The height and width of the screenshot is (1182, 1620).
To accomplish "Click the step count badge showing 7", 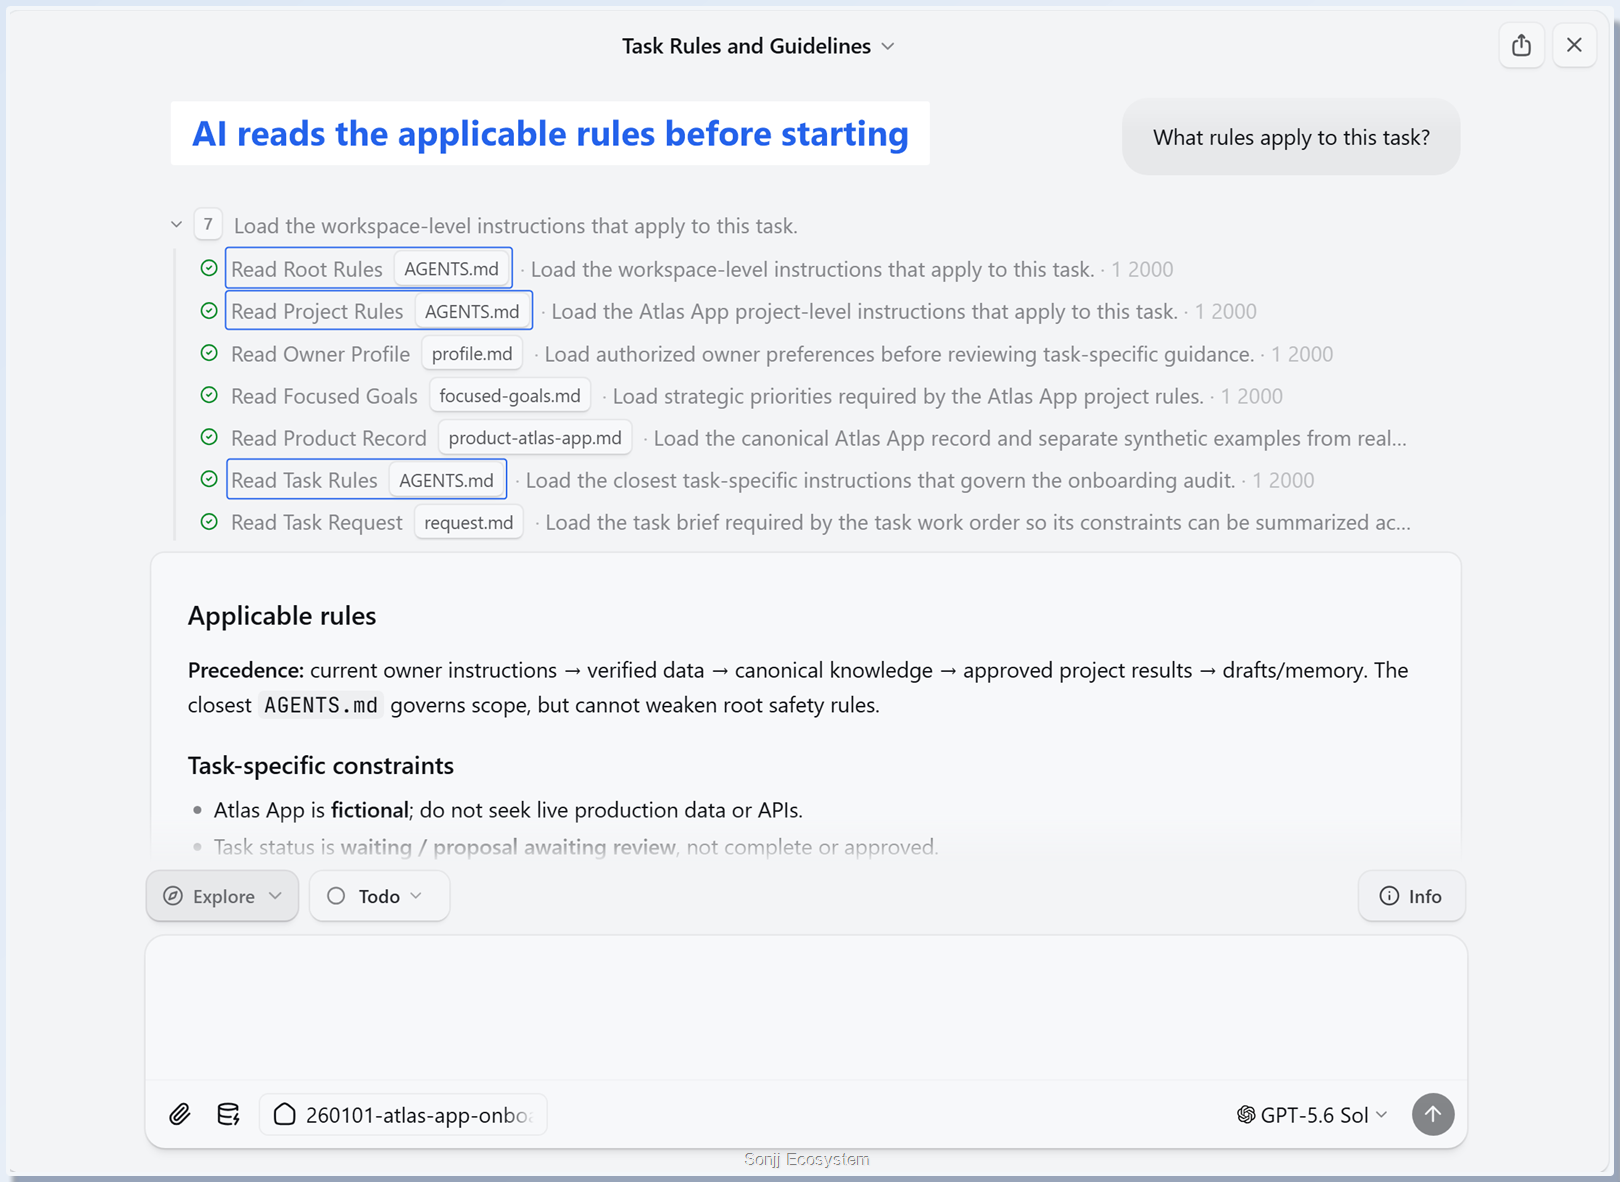I will point(208,225).
